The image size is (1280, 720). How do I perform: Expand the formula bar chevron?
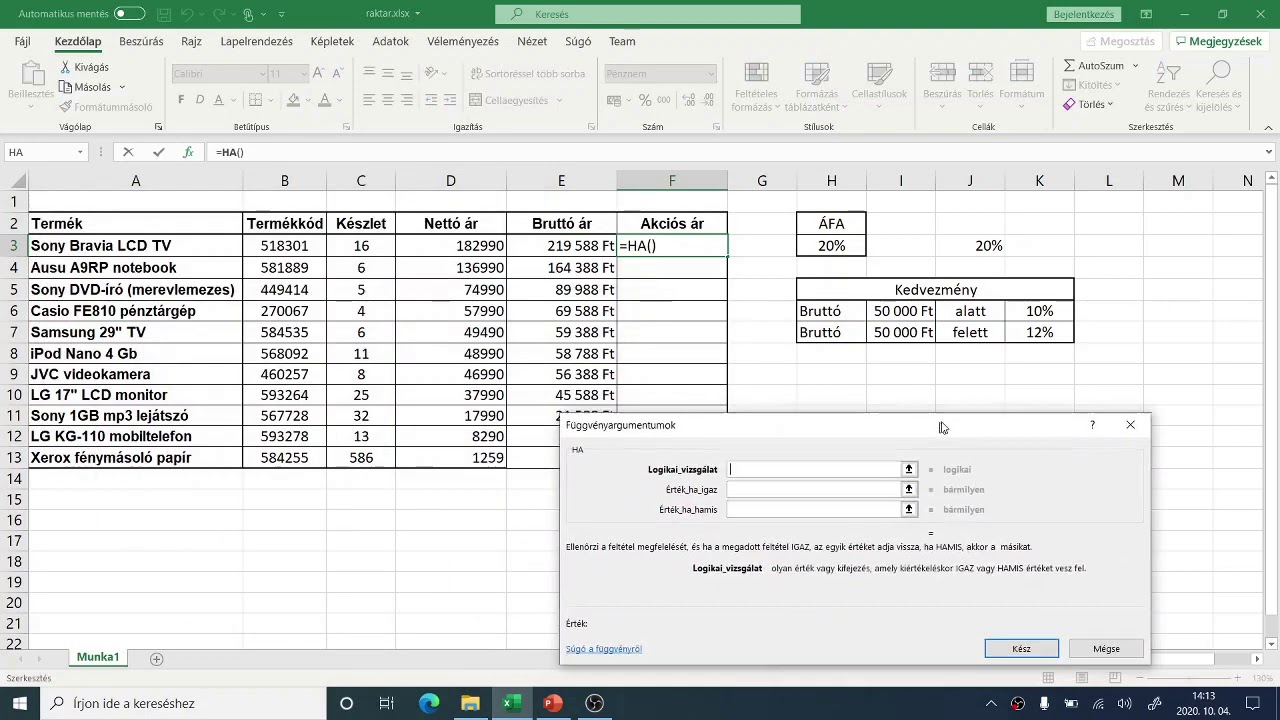[1269, 152]
